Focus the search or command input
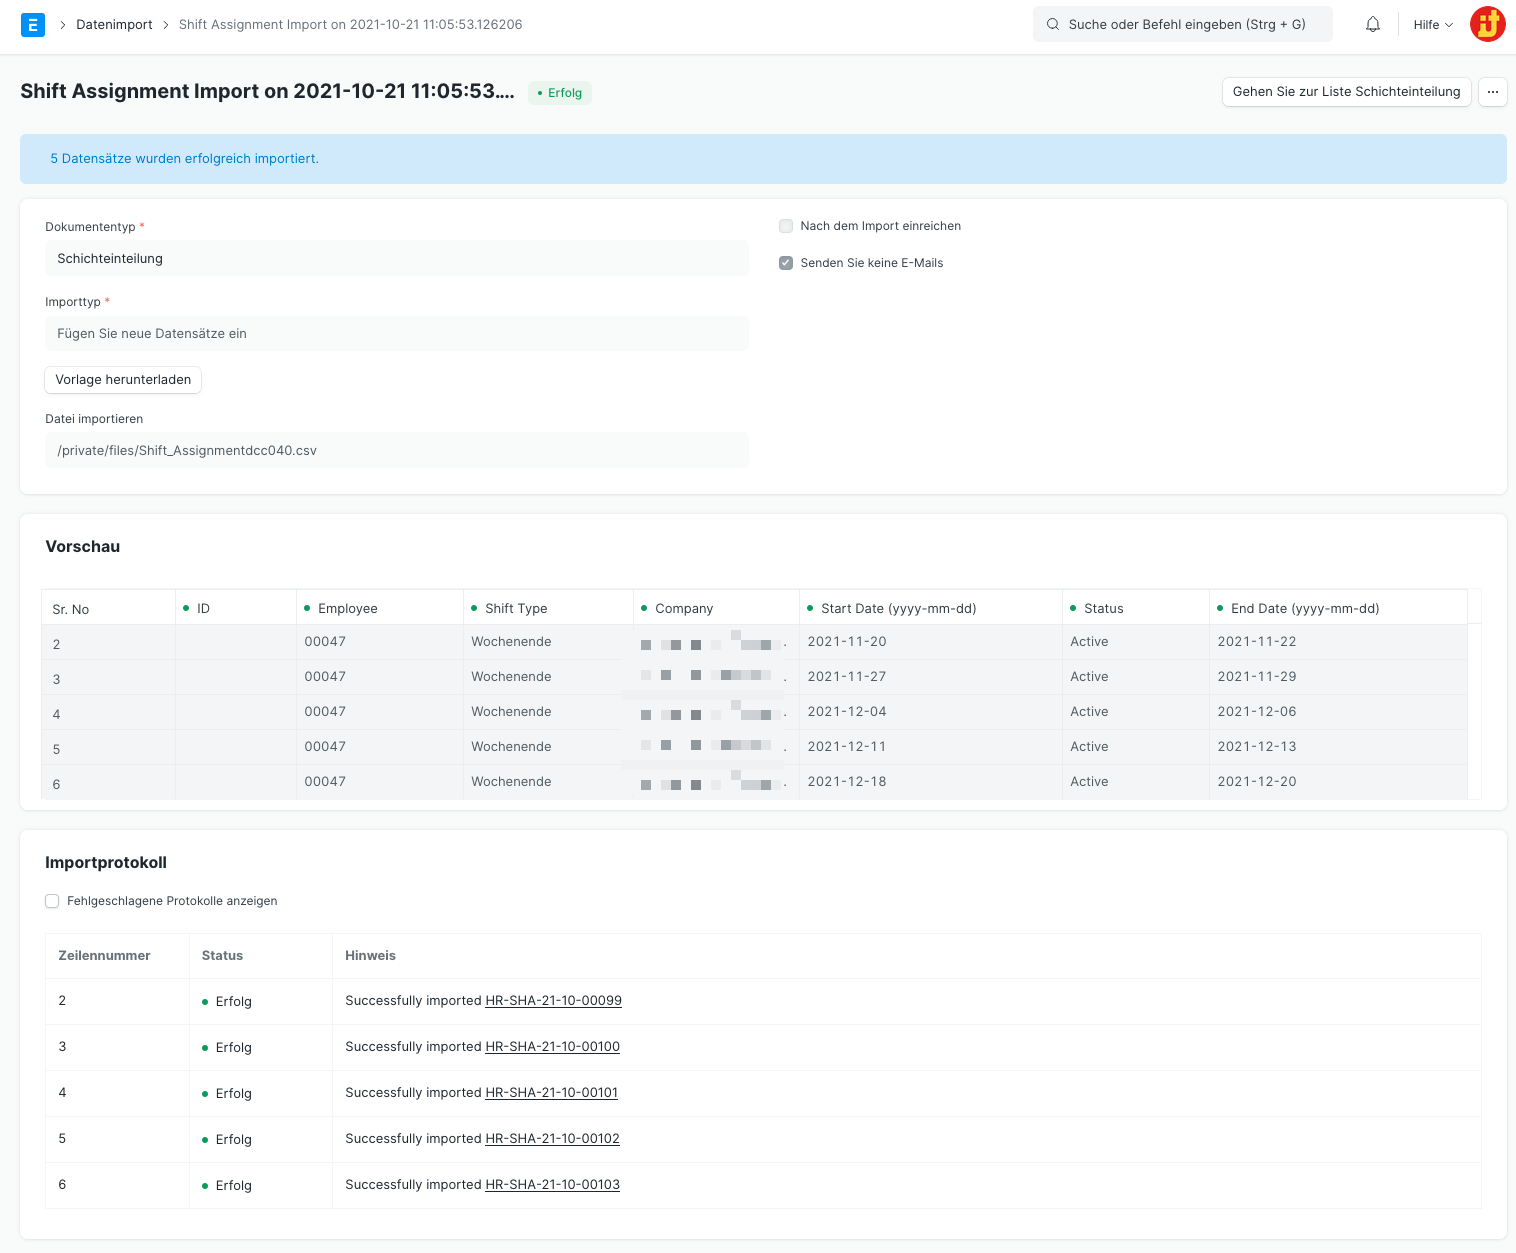The image size is (1516, 1253). click(x=1183, y=25)
